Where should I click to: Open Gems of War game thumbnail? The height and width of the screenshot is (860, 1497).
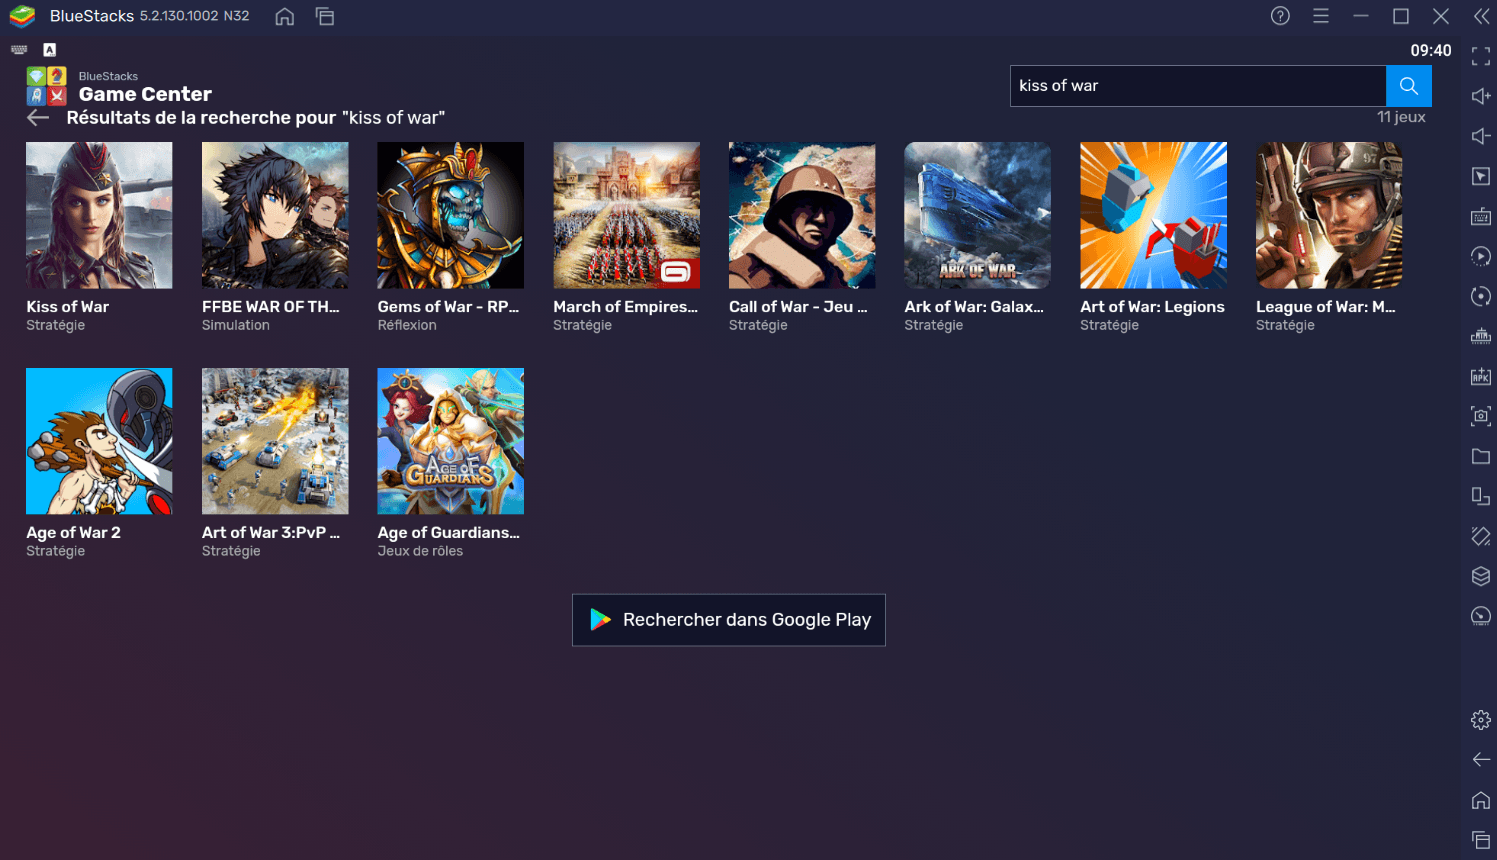451,215
